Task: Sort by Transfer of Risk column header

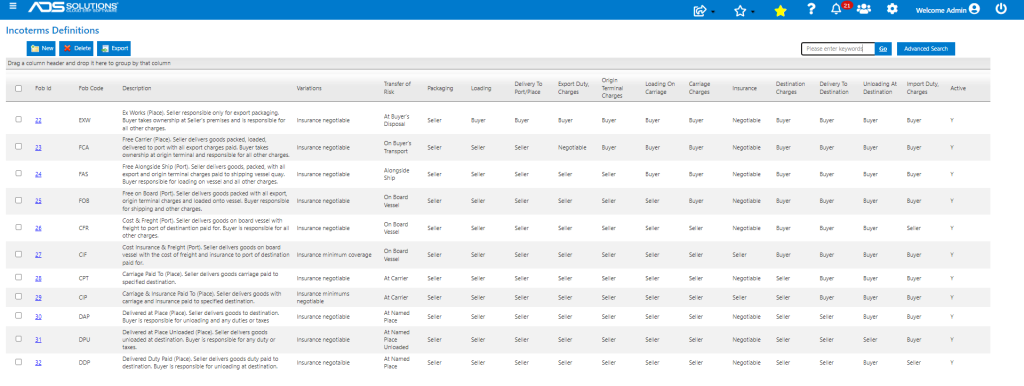Action: point(397,88)
